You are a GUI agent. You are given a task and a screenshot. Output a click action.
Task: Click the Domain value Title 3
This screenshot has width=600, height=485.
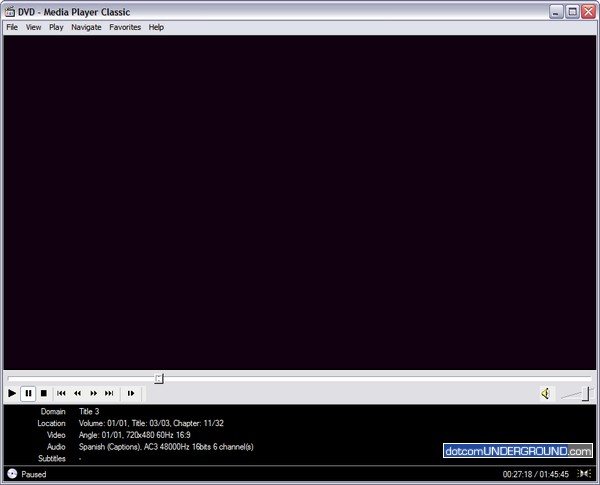click(x=89, y=412)
